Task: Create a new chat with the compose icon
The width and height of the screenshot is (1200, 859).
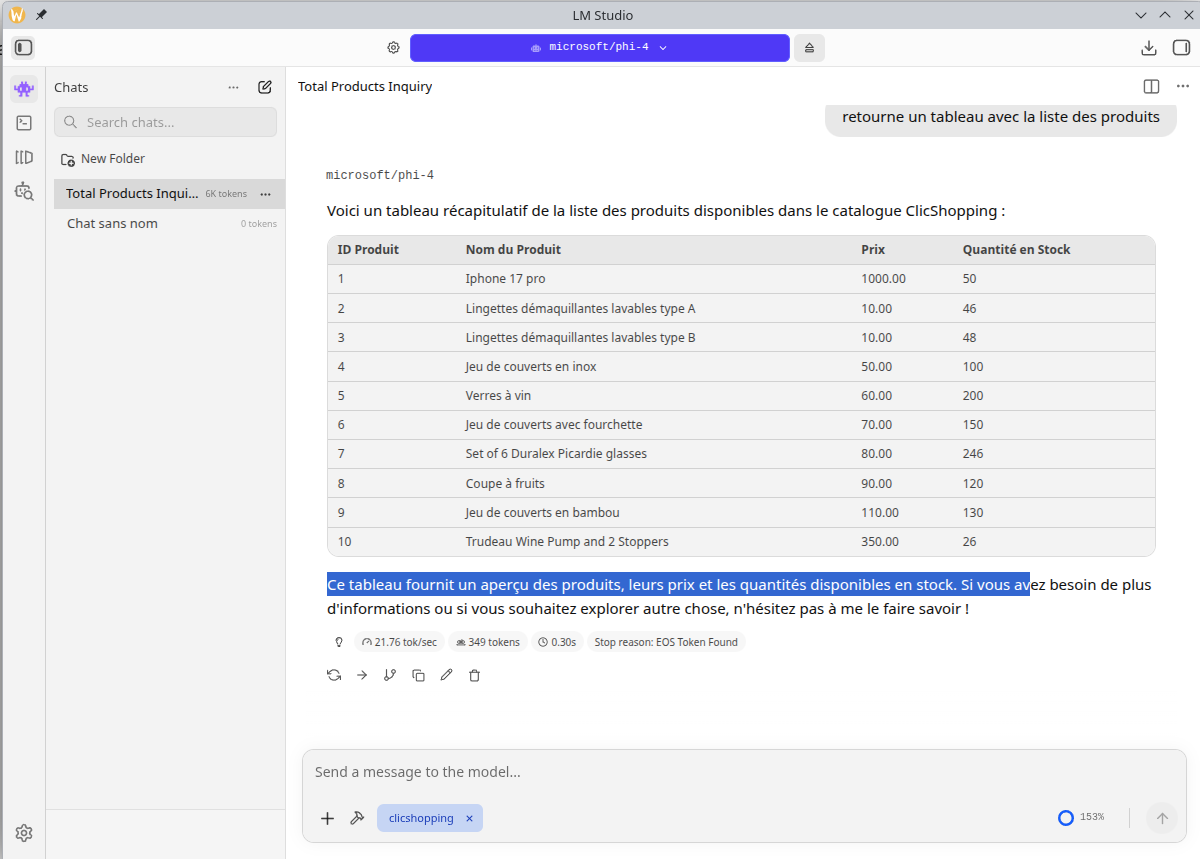Action: click(265, 87)
